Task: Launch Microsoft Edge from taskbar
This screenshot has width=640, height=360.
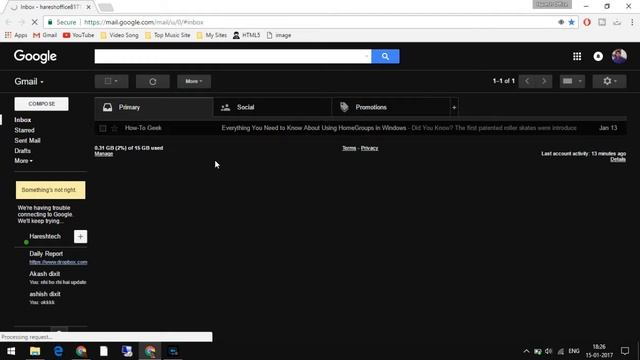Action: [x=58, y=351]
